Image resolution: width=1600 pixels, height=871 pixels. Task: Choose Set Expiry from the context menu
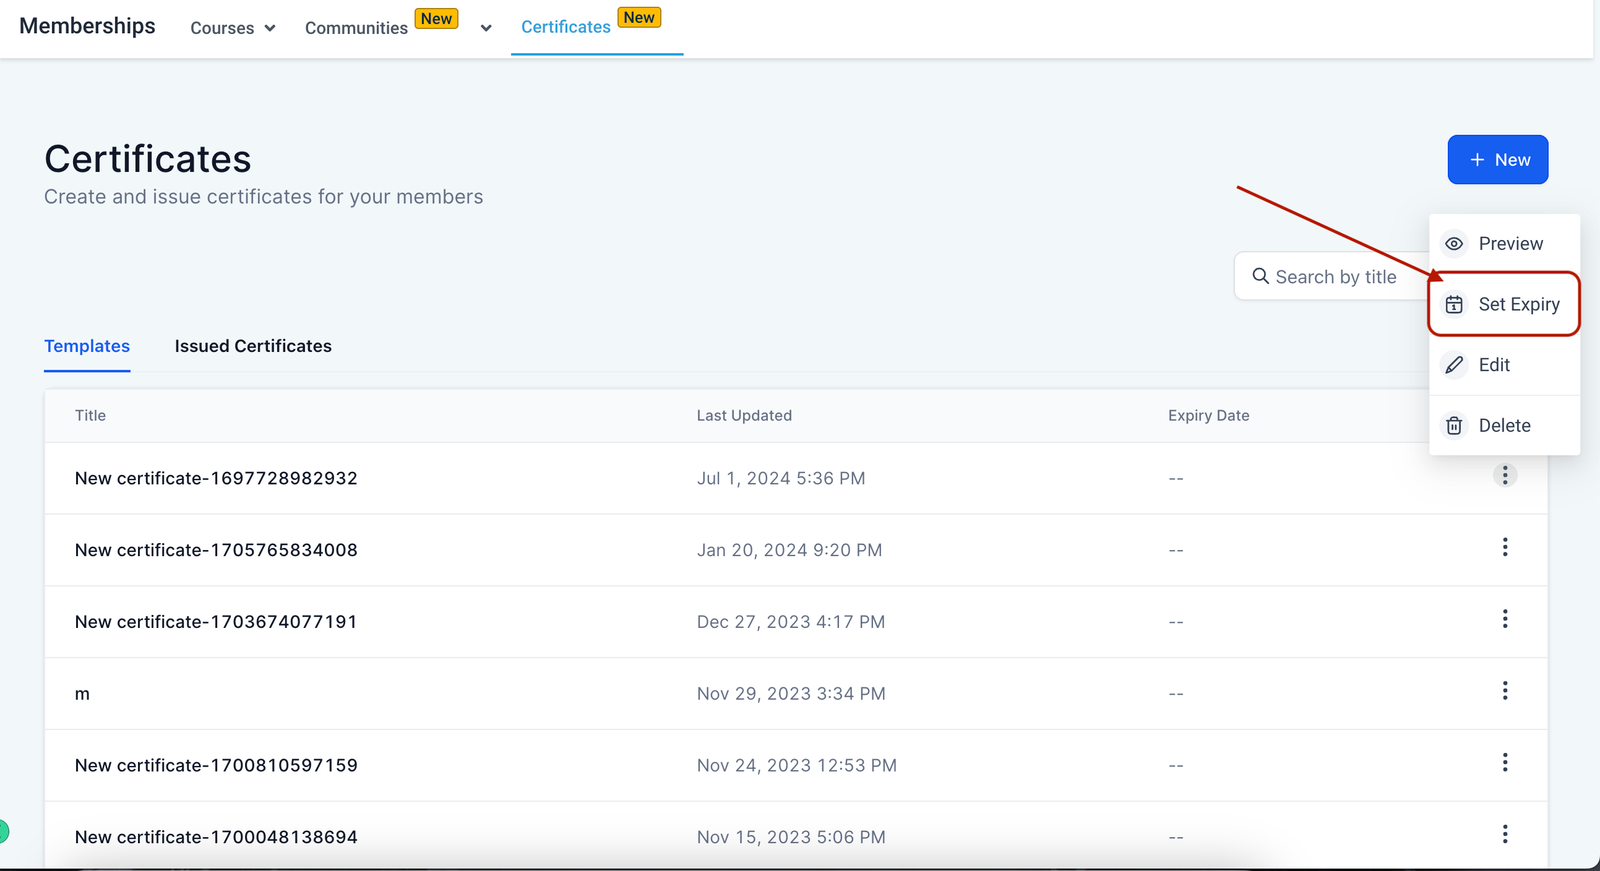pos(1518,304)
